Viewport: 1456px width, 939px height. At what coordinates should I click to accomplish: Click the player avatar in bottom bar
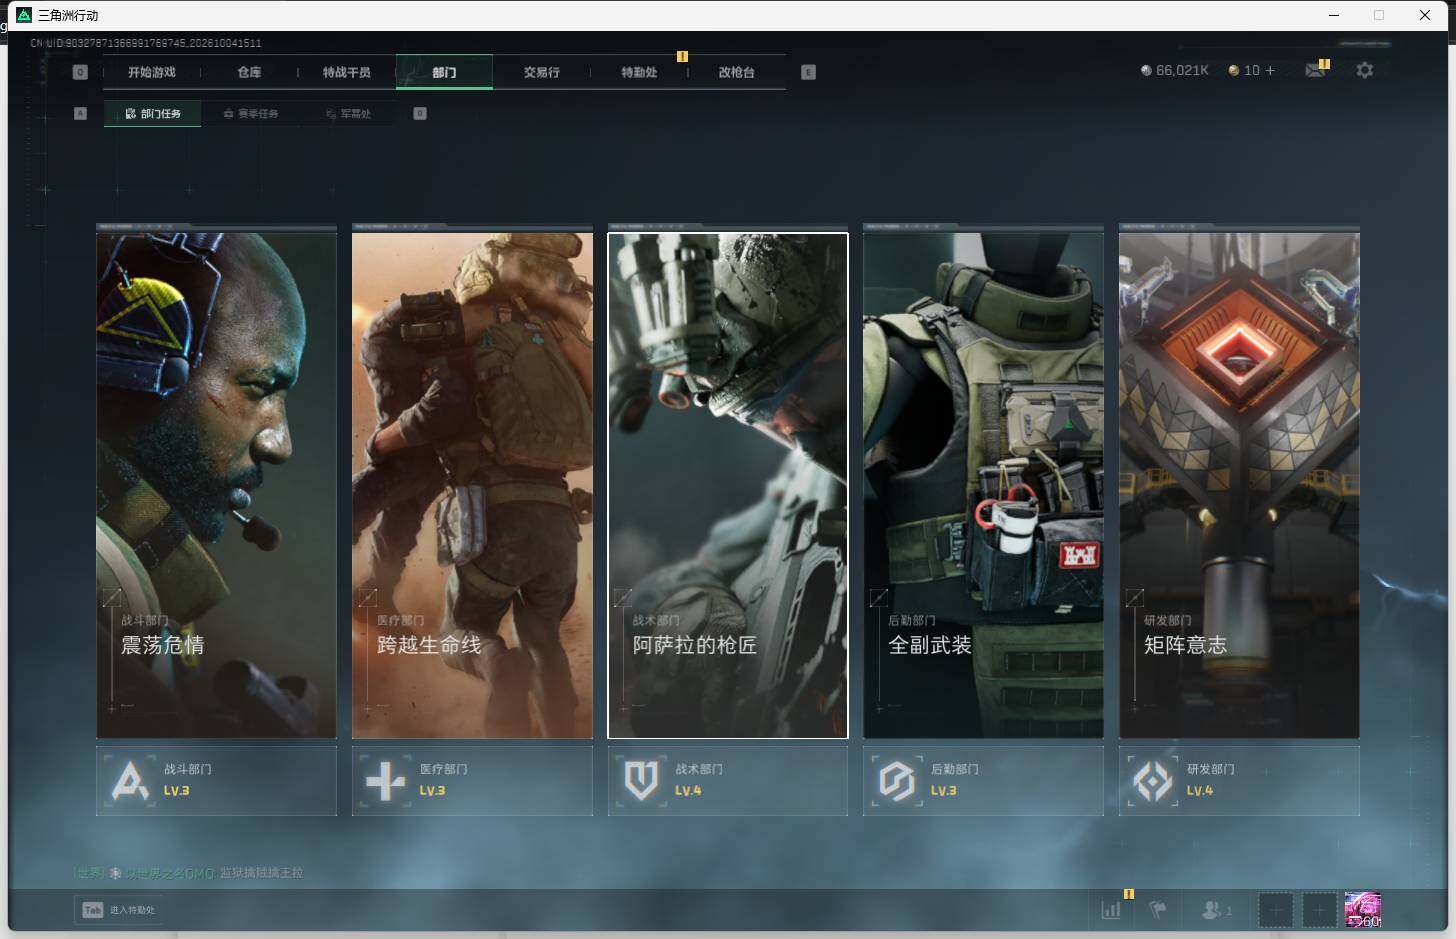point(1363,910)
